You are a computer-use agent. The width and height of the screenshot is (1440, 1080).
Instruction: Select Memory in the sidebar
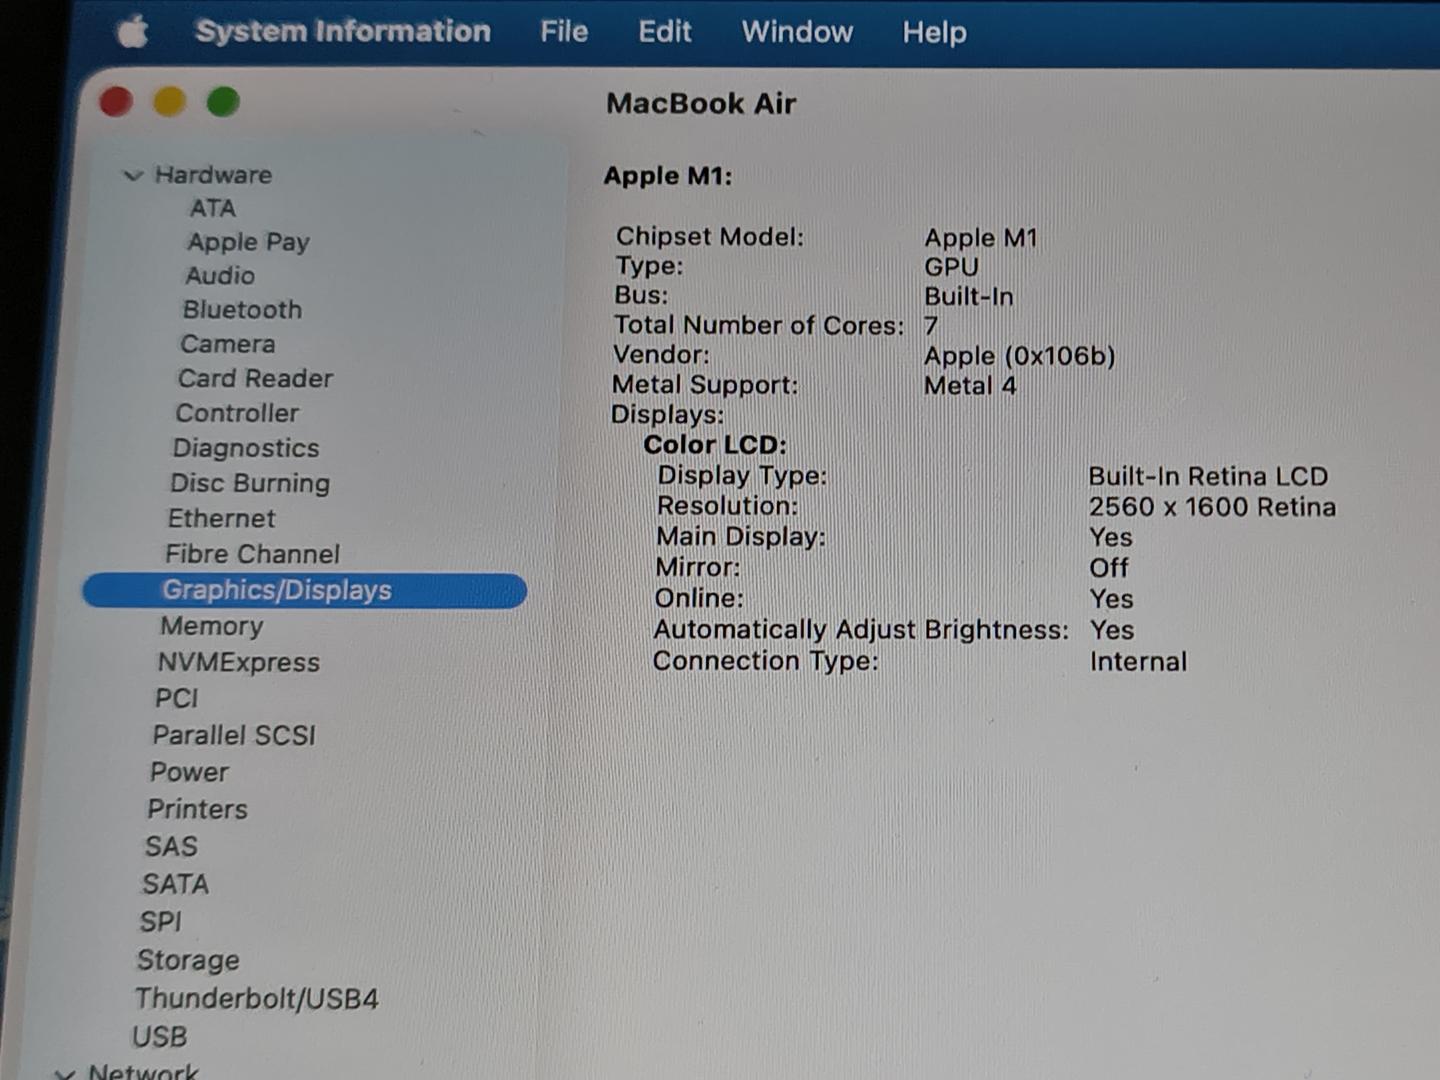(x=212, y=626)
